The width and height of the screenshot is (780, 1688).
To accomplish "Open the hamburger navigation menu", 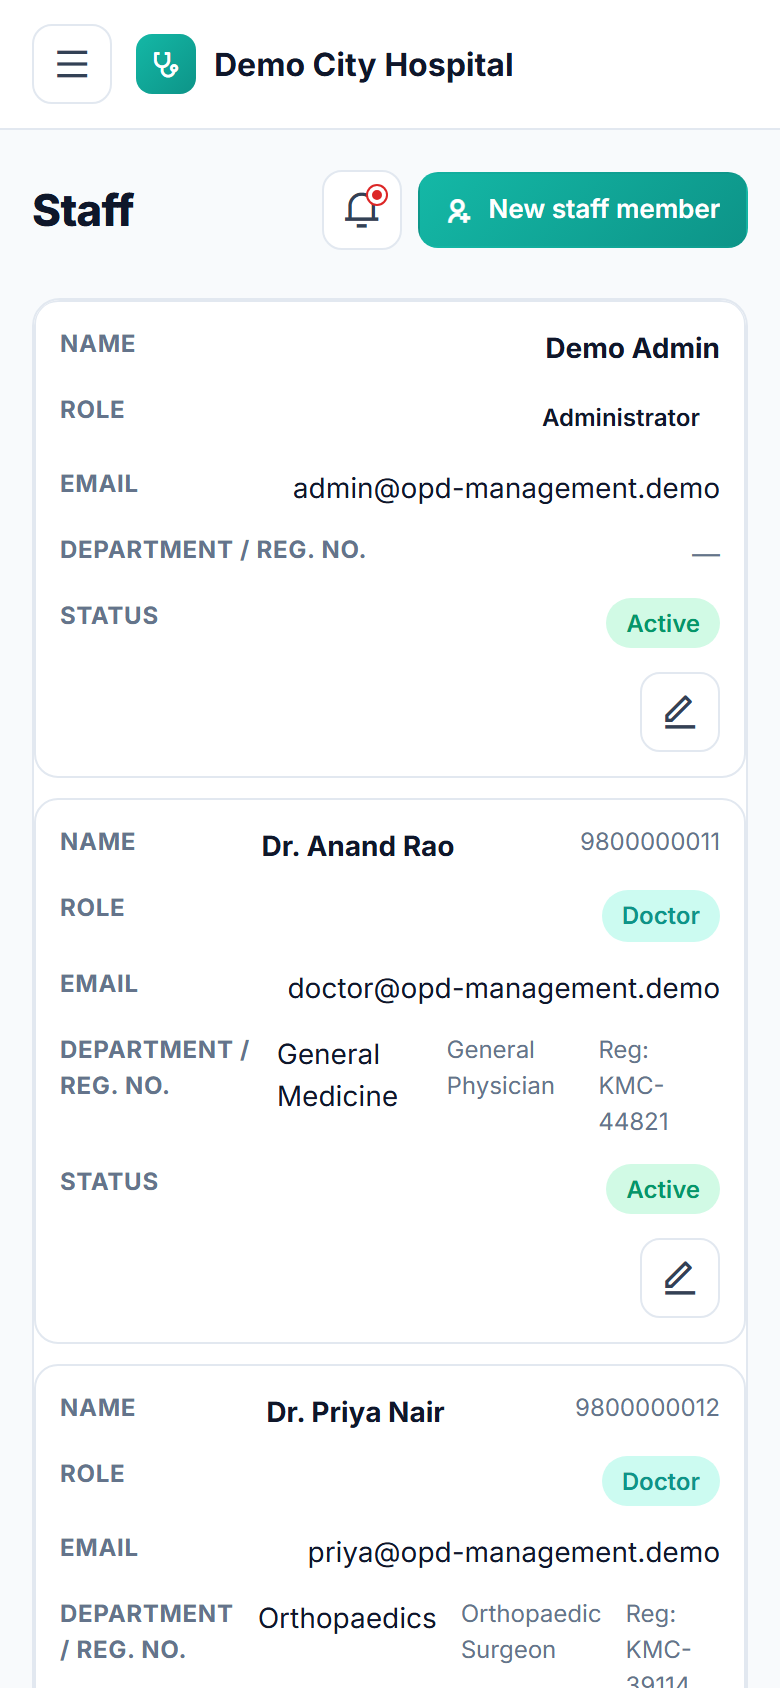I will (x=72, y=64).
